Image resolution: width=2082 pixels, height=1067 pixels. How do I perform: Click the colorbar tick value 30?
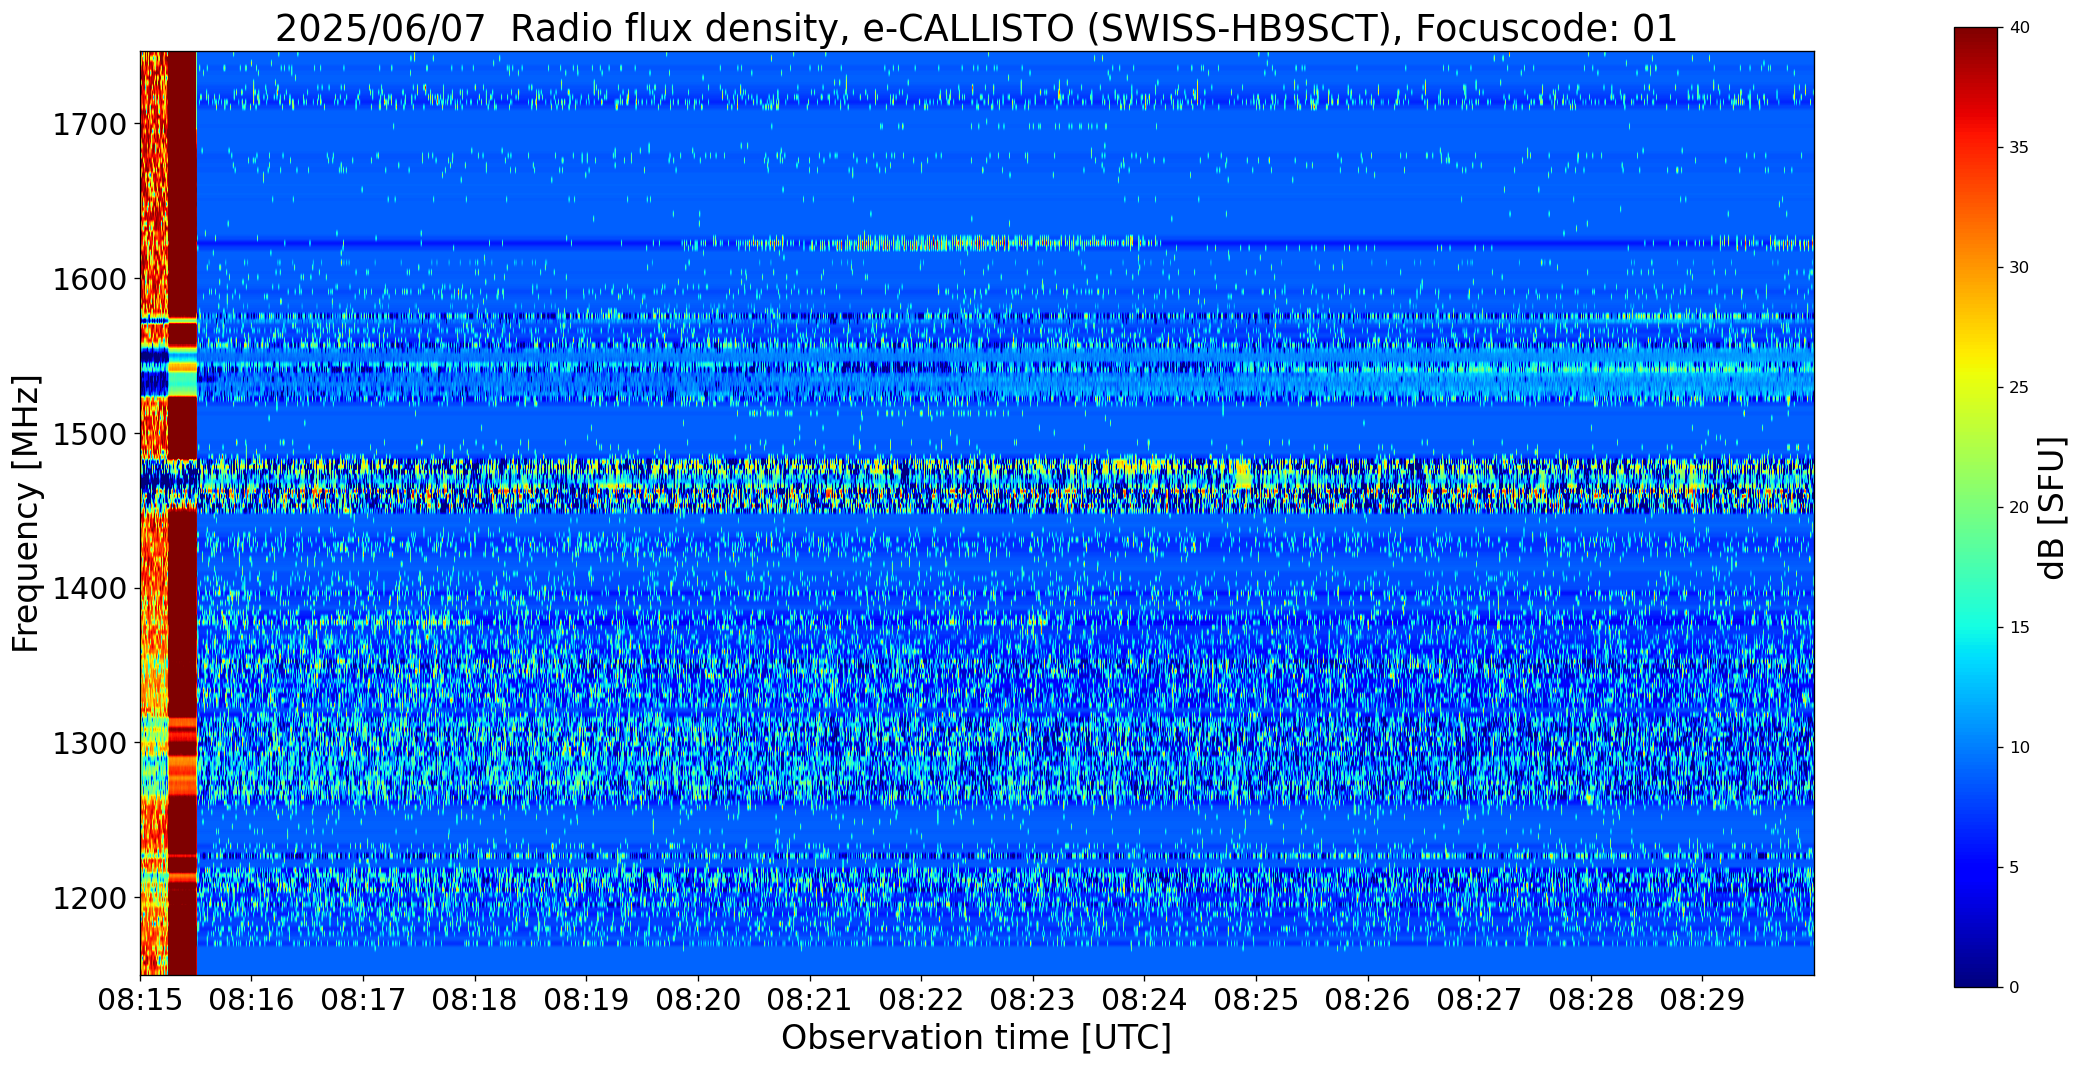click(x=2019, y=268)
